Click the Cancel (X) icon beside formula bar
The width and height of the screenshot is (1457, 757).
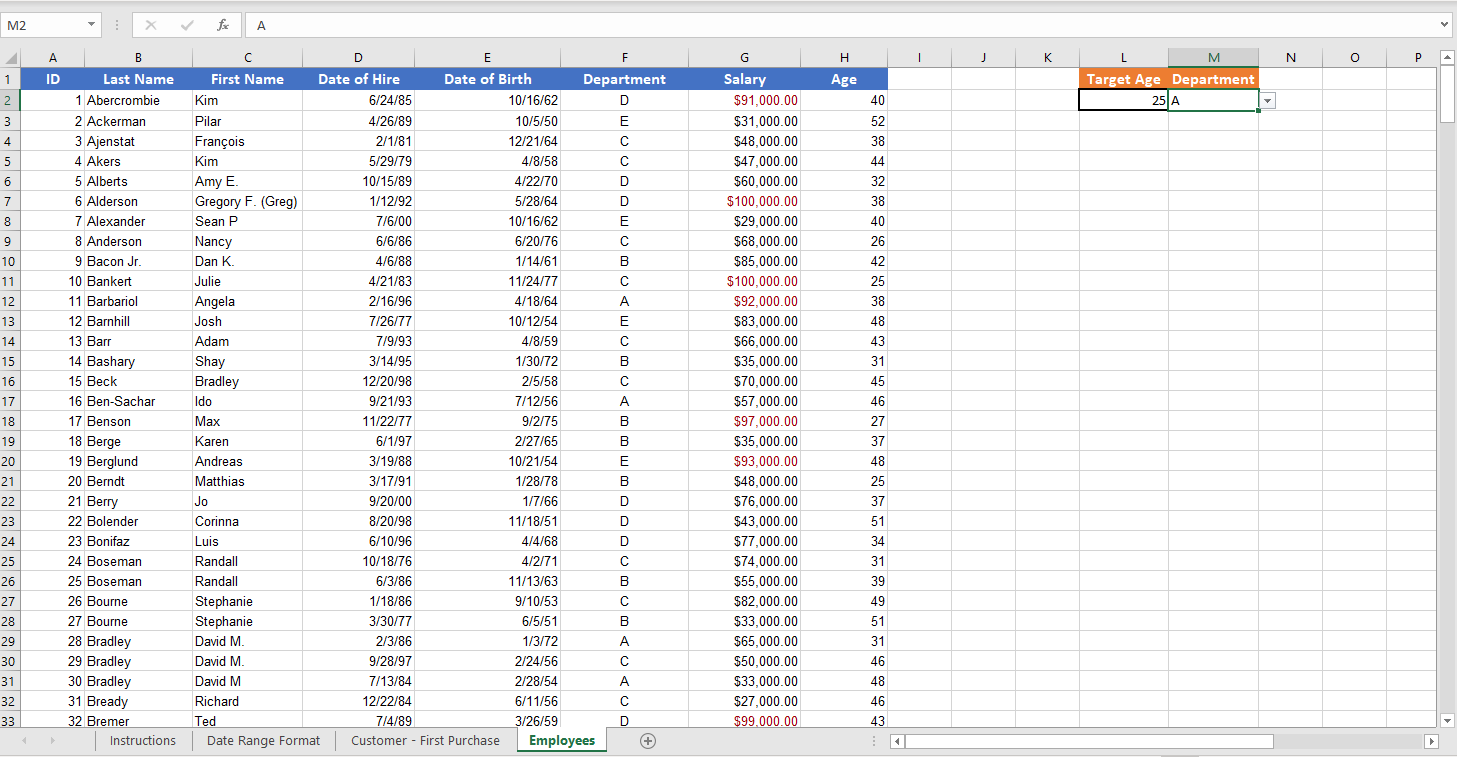click(152, 25)
